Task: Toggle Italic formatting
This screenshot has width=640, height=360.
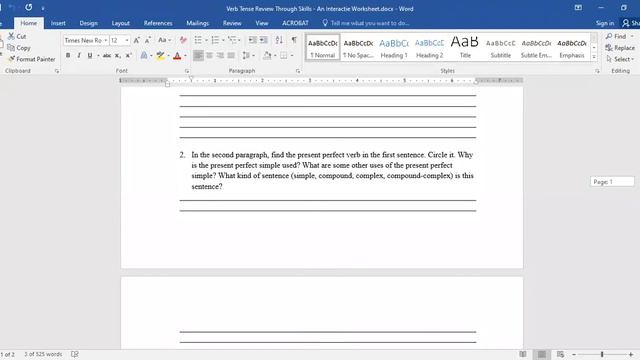Action: (79, 56)
